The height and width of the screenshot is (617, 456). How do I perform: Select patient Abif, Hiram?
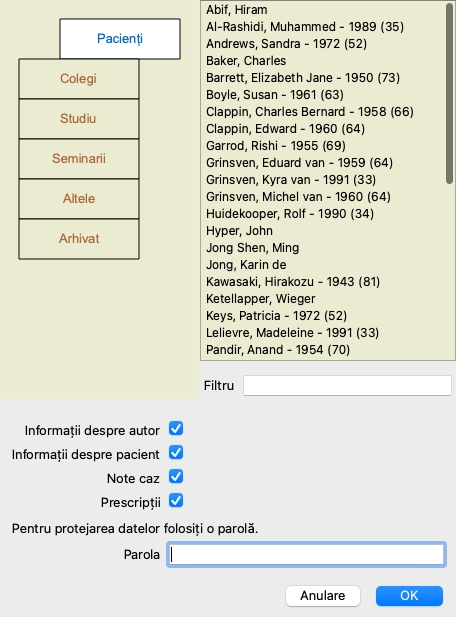[237, 10]
